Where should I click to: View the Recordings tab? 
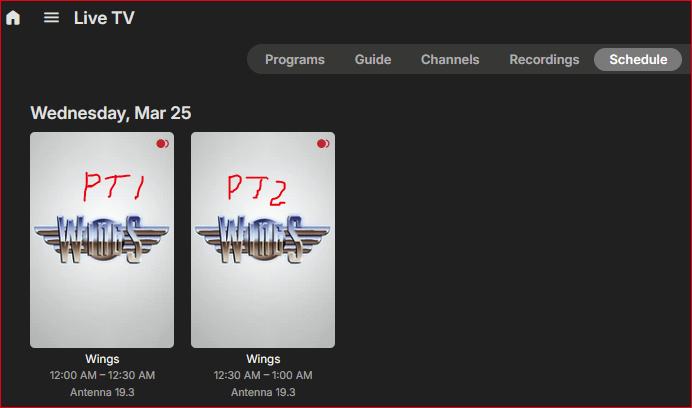pos(544,60)
